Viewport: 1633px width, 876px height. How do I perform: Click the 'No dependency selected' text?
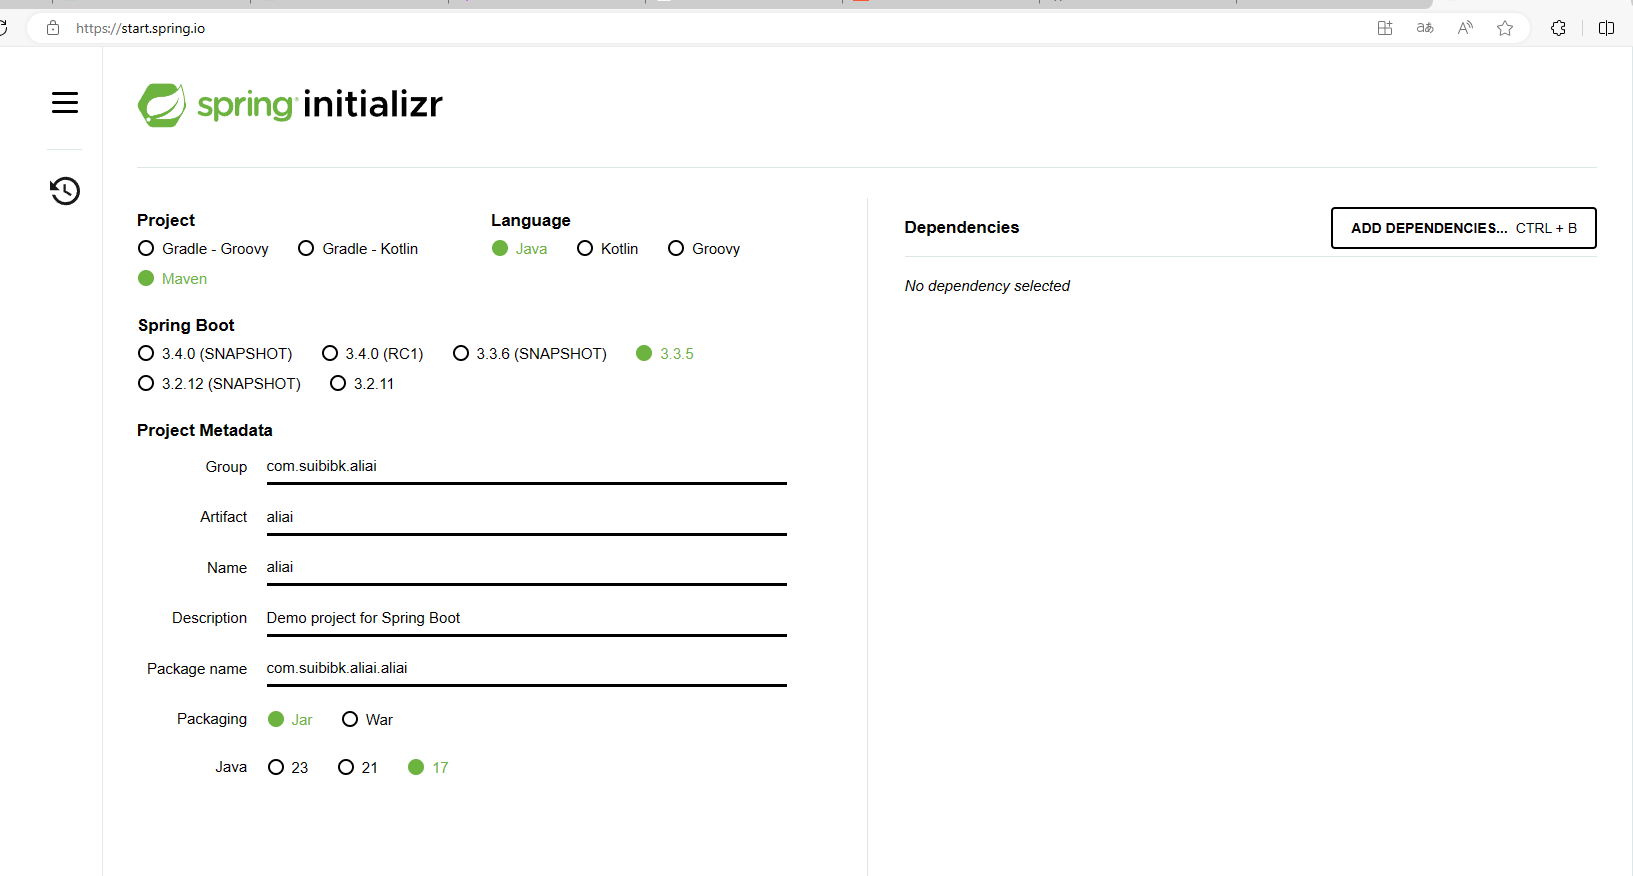click(x=987, y=286)
